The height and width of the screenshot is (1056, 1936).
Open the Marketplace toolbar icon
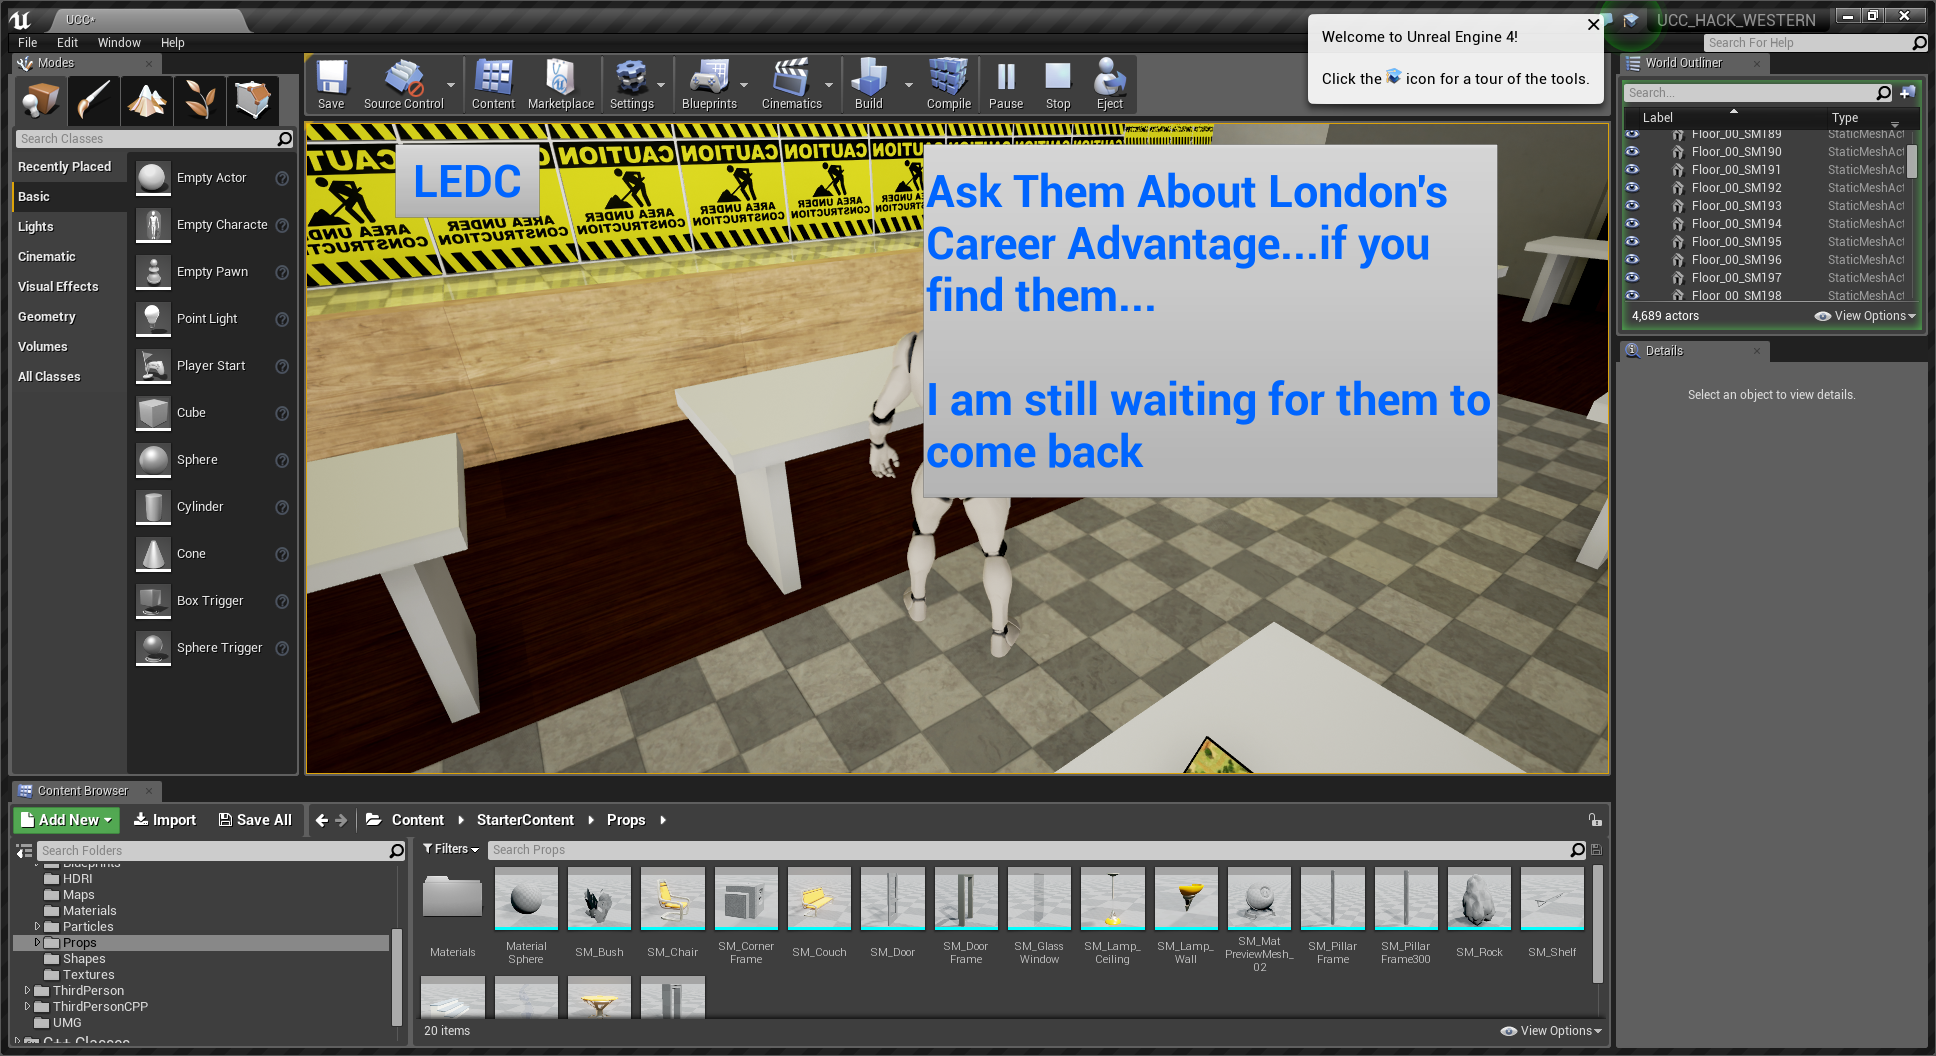560,84
